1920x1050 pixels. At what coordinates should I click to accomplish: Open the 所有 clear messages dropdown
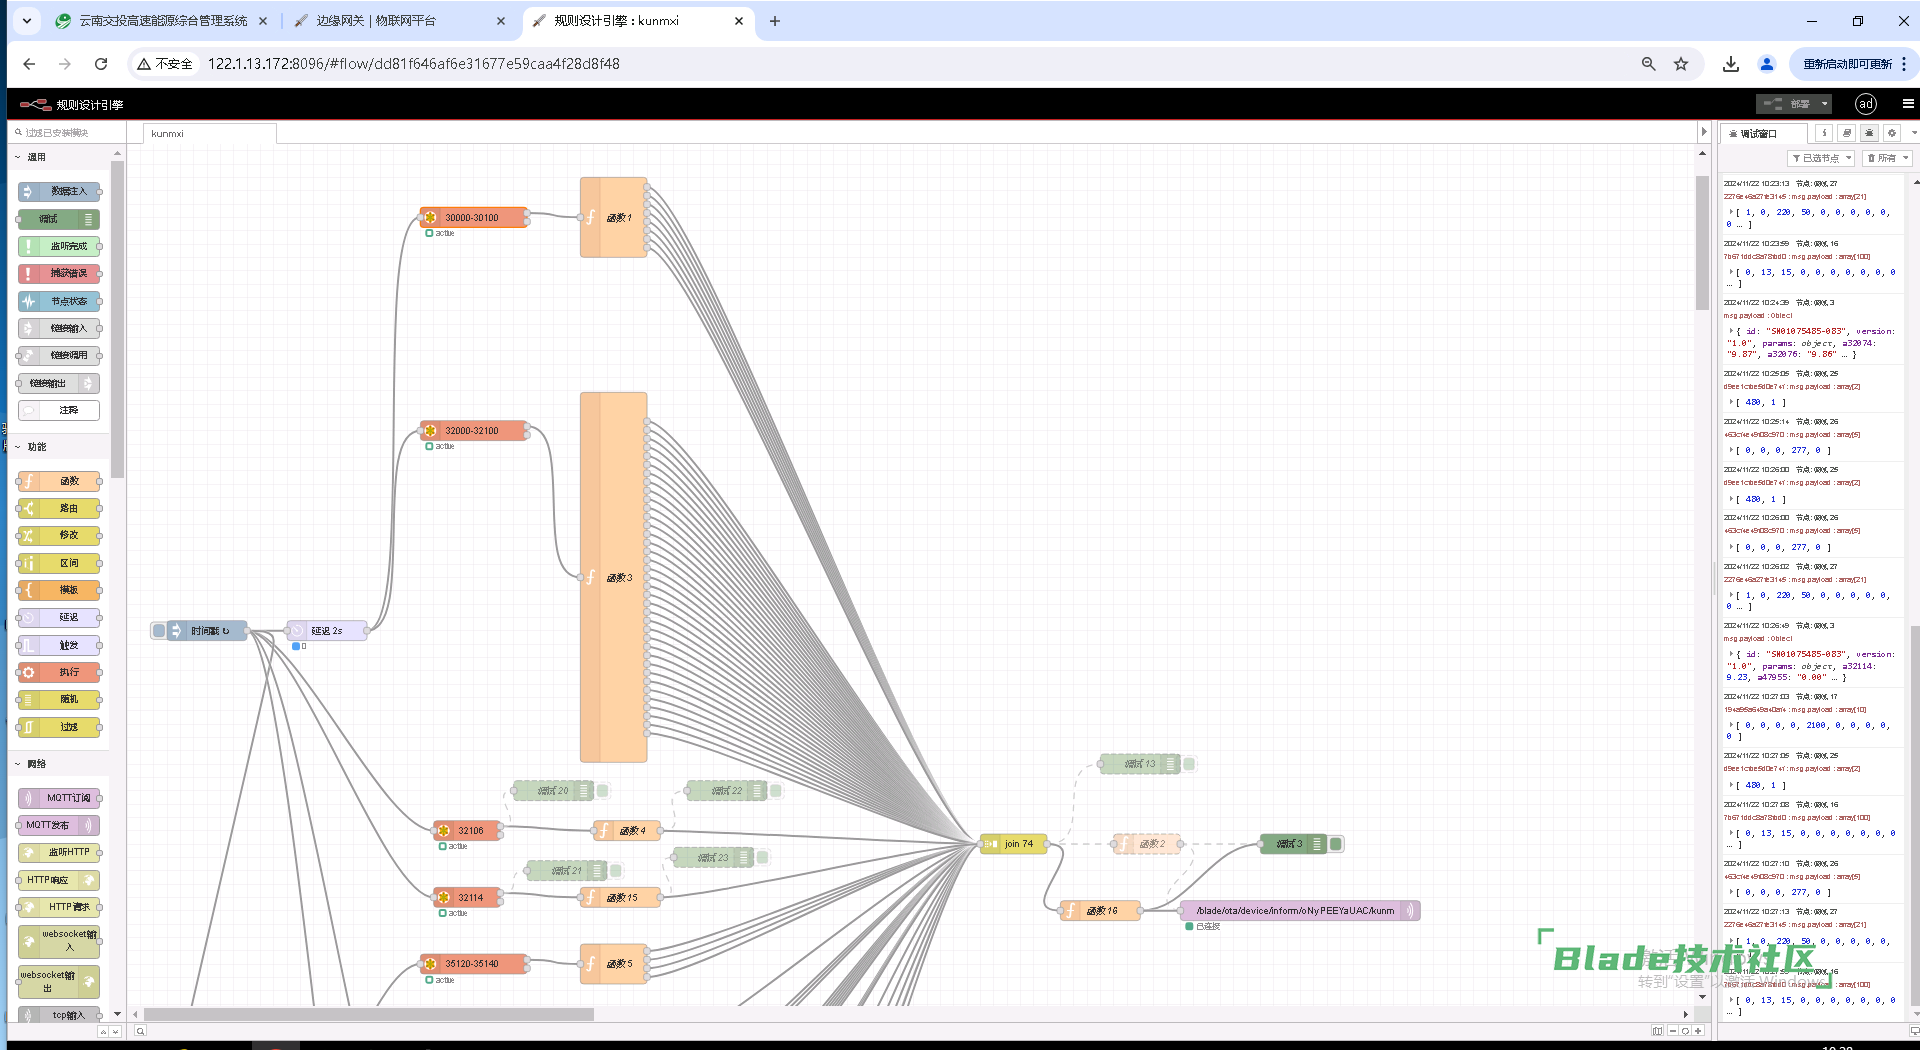[x=1888, y=158]
